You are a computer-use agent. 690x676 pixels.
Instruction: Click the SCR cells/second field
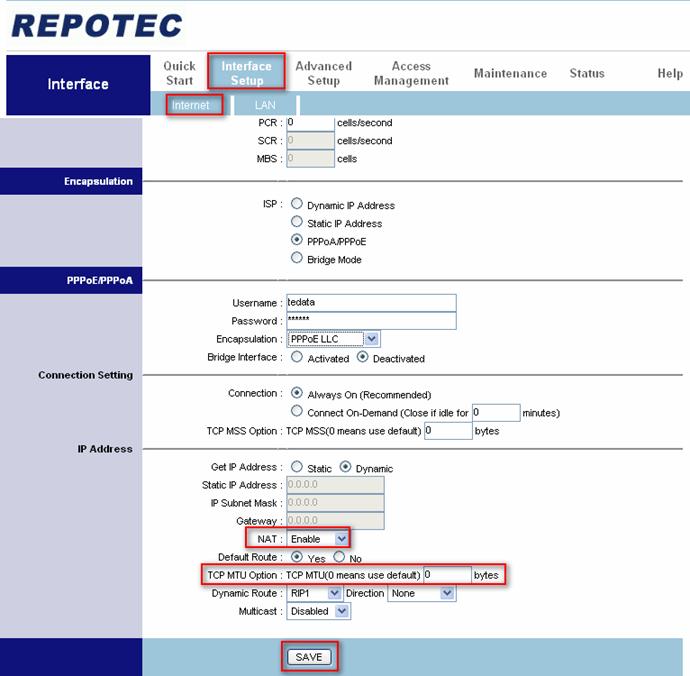310,141
